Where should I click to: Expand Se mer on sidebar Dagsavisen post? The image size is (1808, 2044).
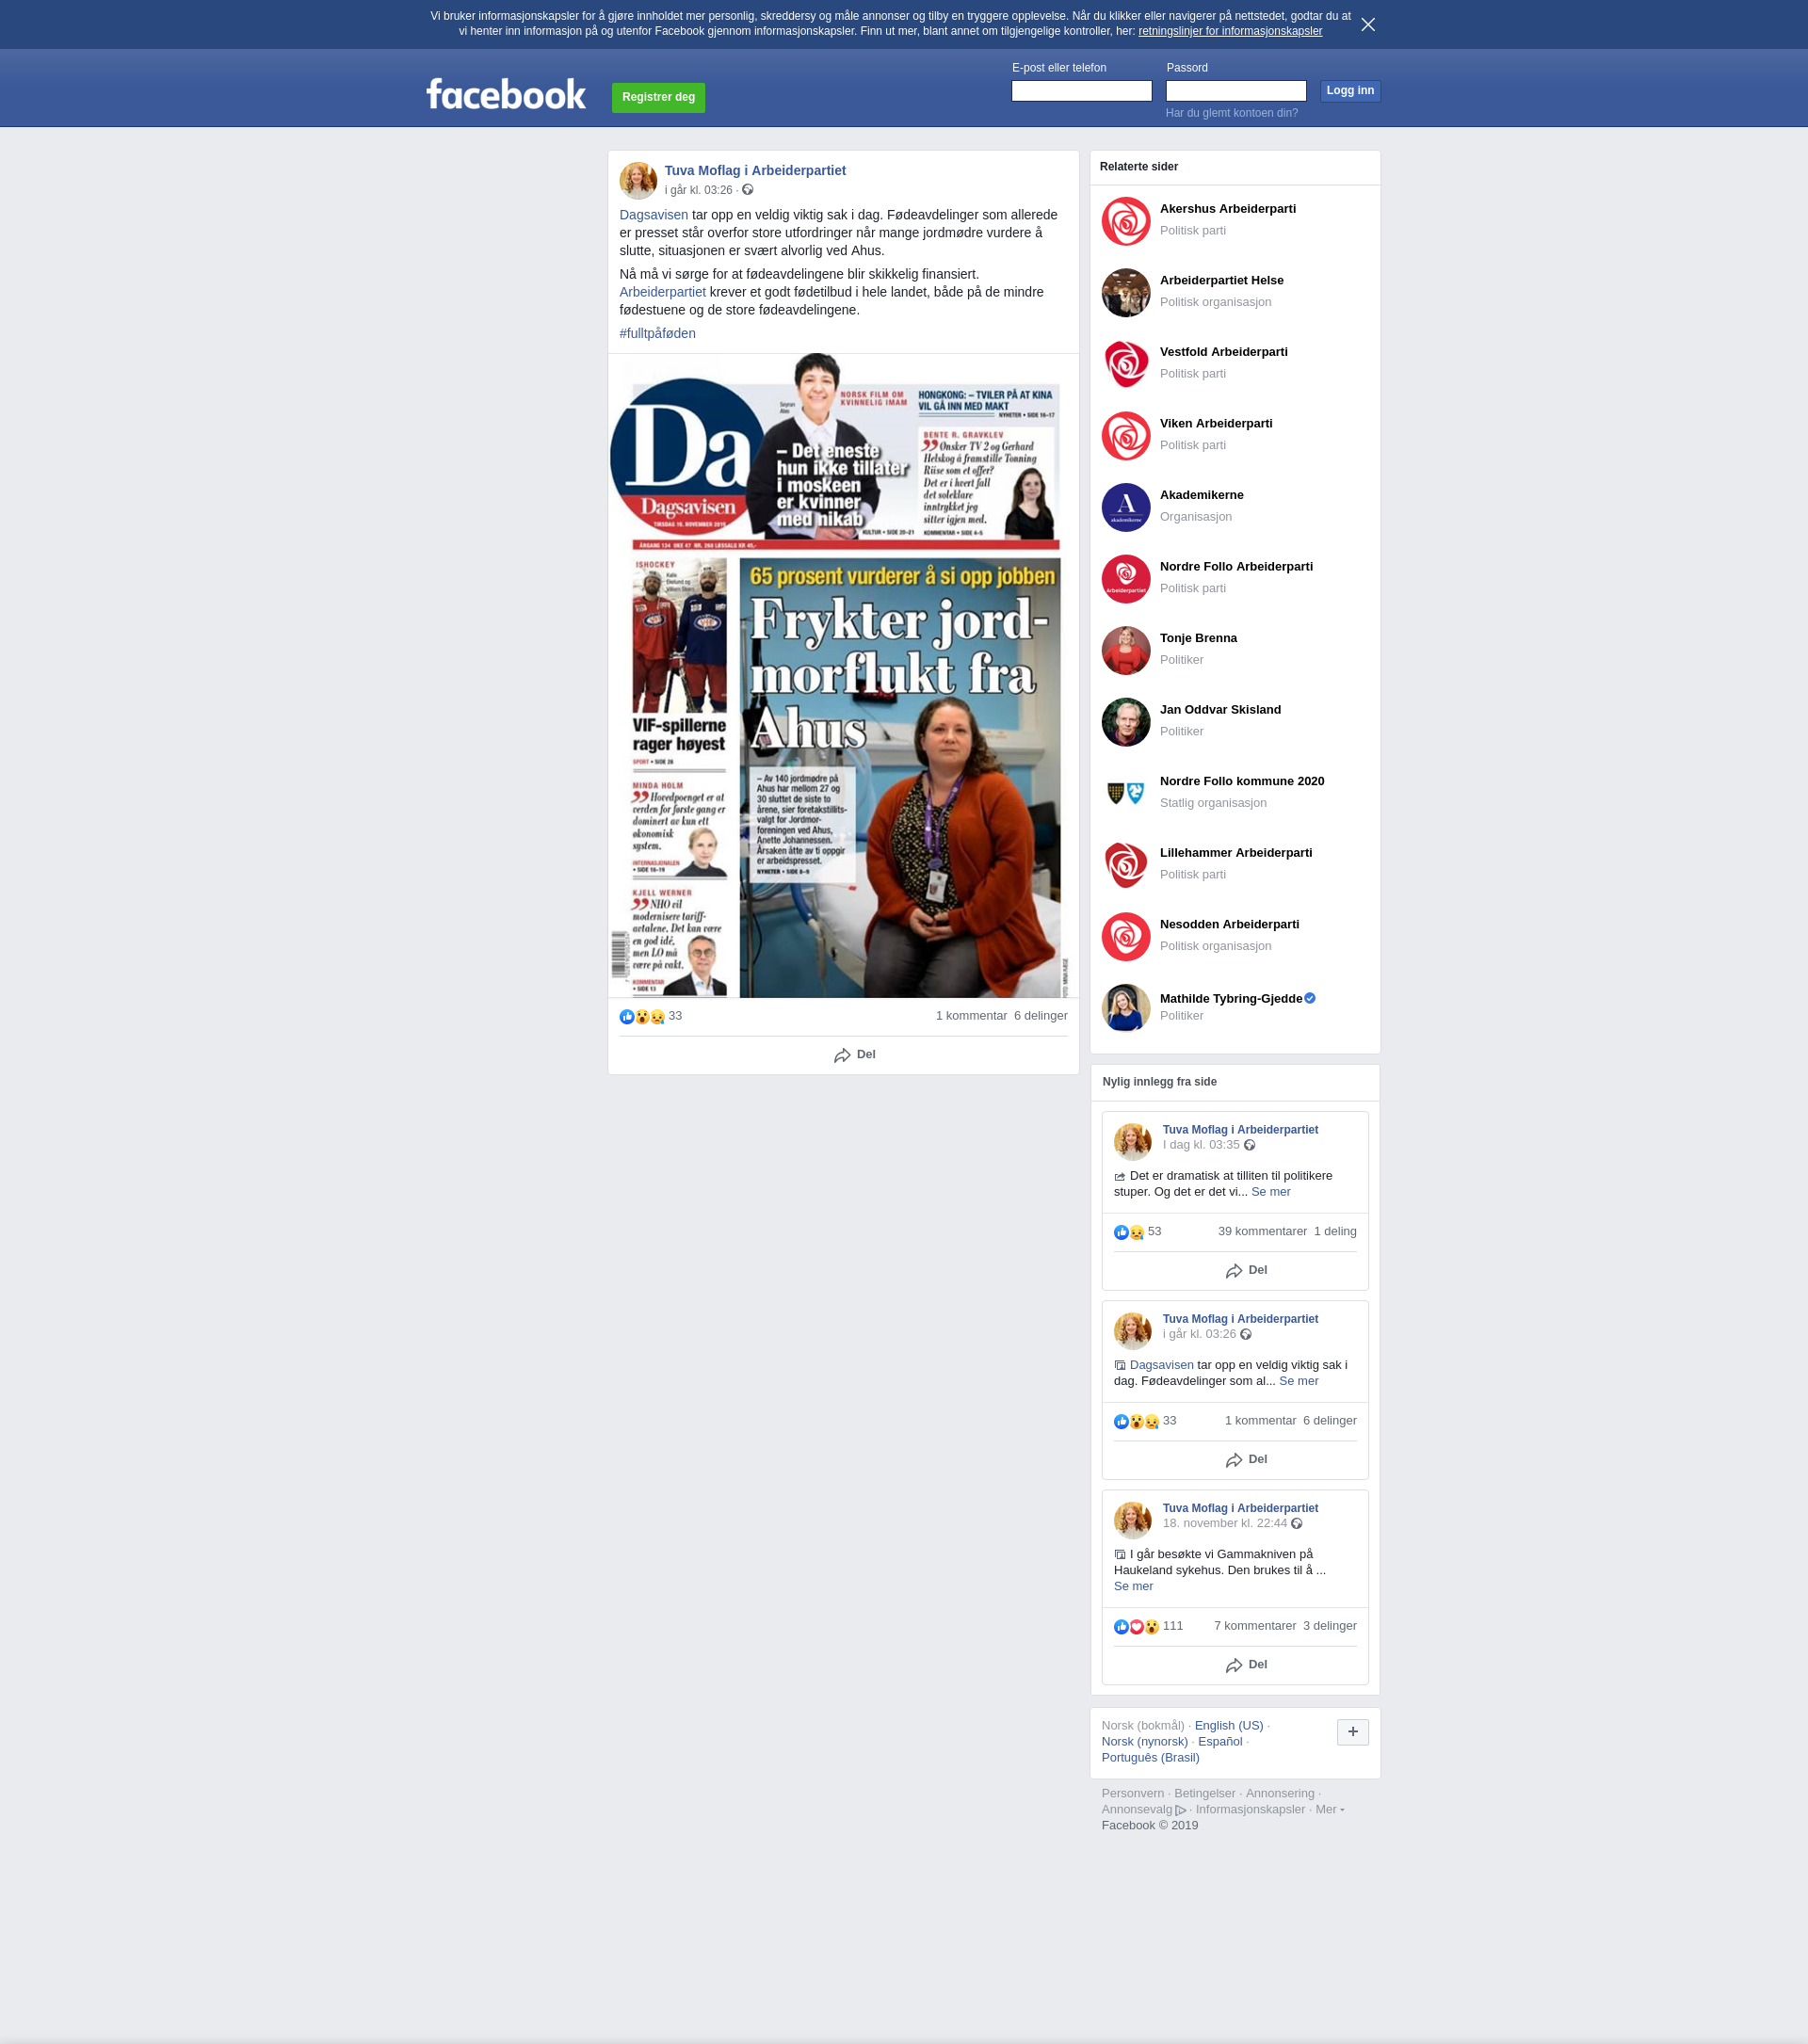[x=1298, y=1381]
